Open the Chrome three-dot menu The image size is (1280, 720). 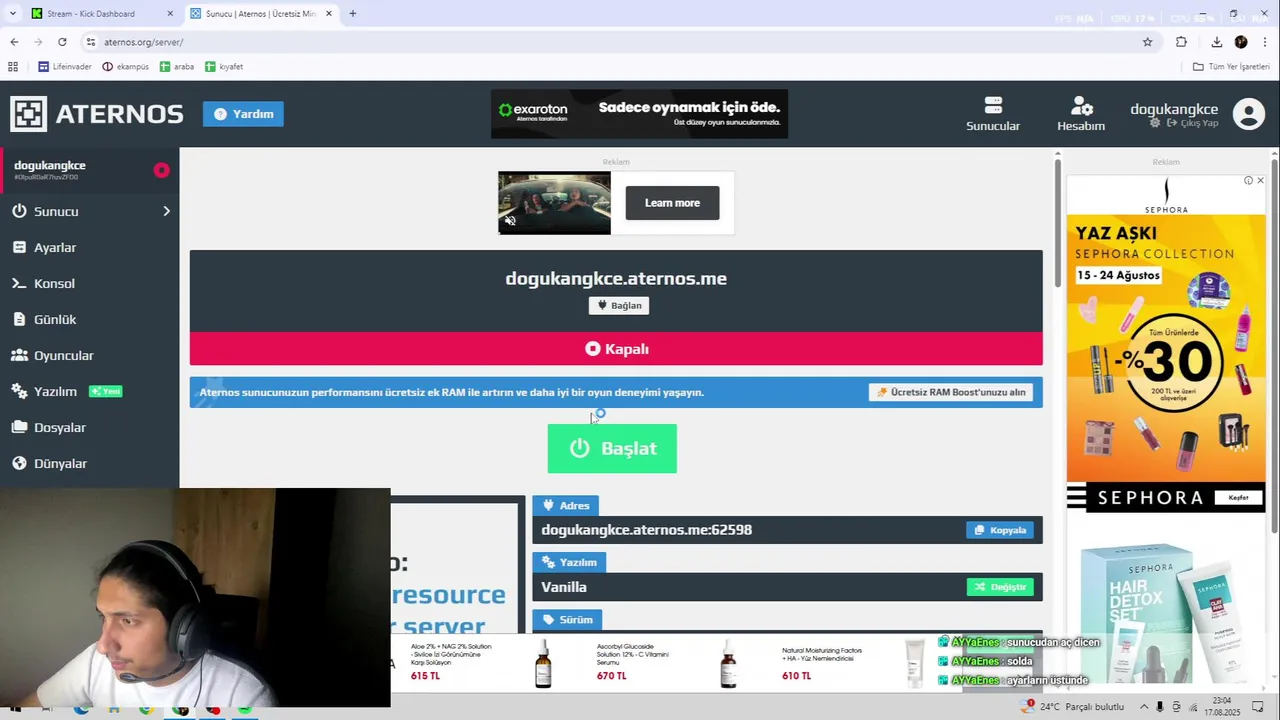(1265, 42)
